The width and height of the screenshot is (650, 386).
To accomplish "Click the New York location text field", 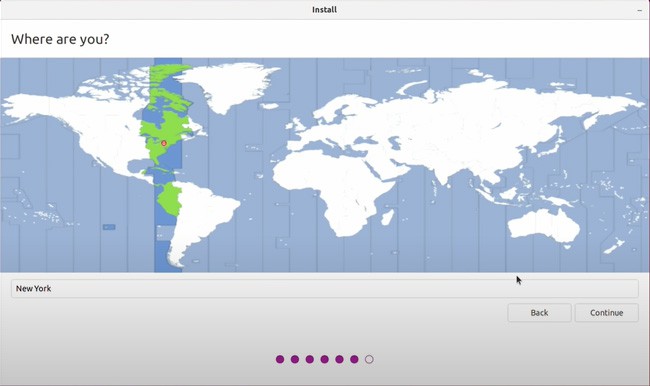I will pyautogui.click(x=325, y=289).
